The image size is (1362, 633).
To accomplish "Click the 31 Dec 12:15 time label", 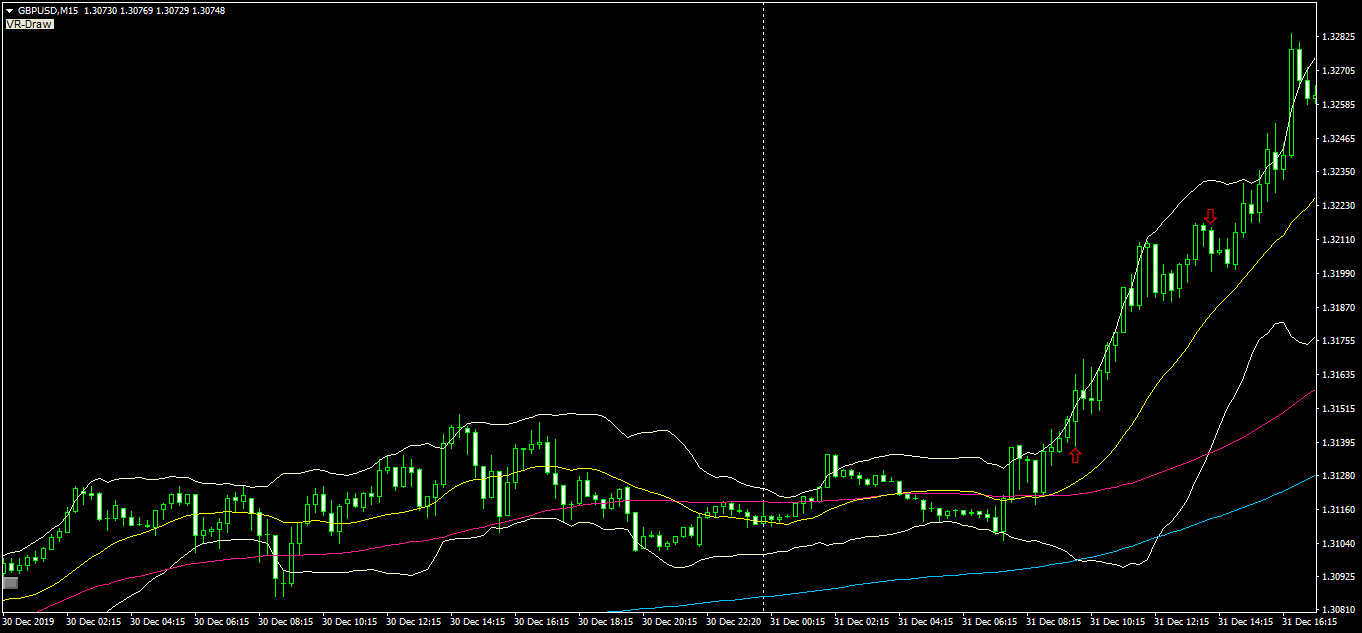I will tap(1181, 622).
